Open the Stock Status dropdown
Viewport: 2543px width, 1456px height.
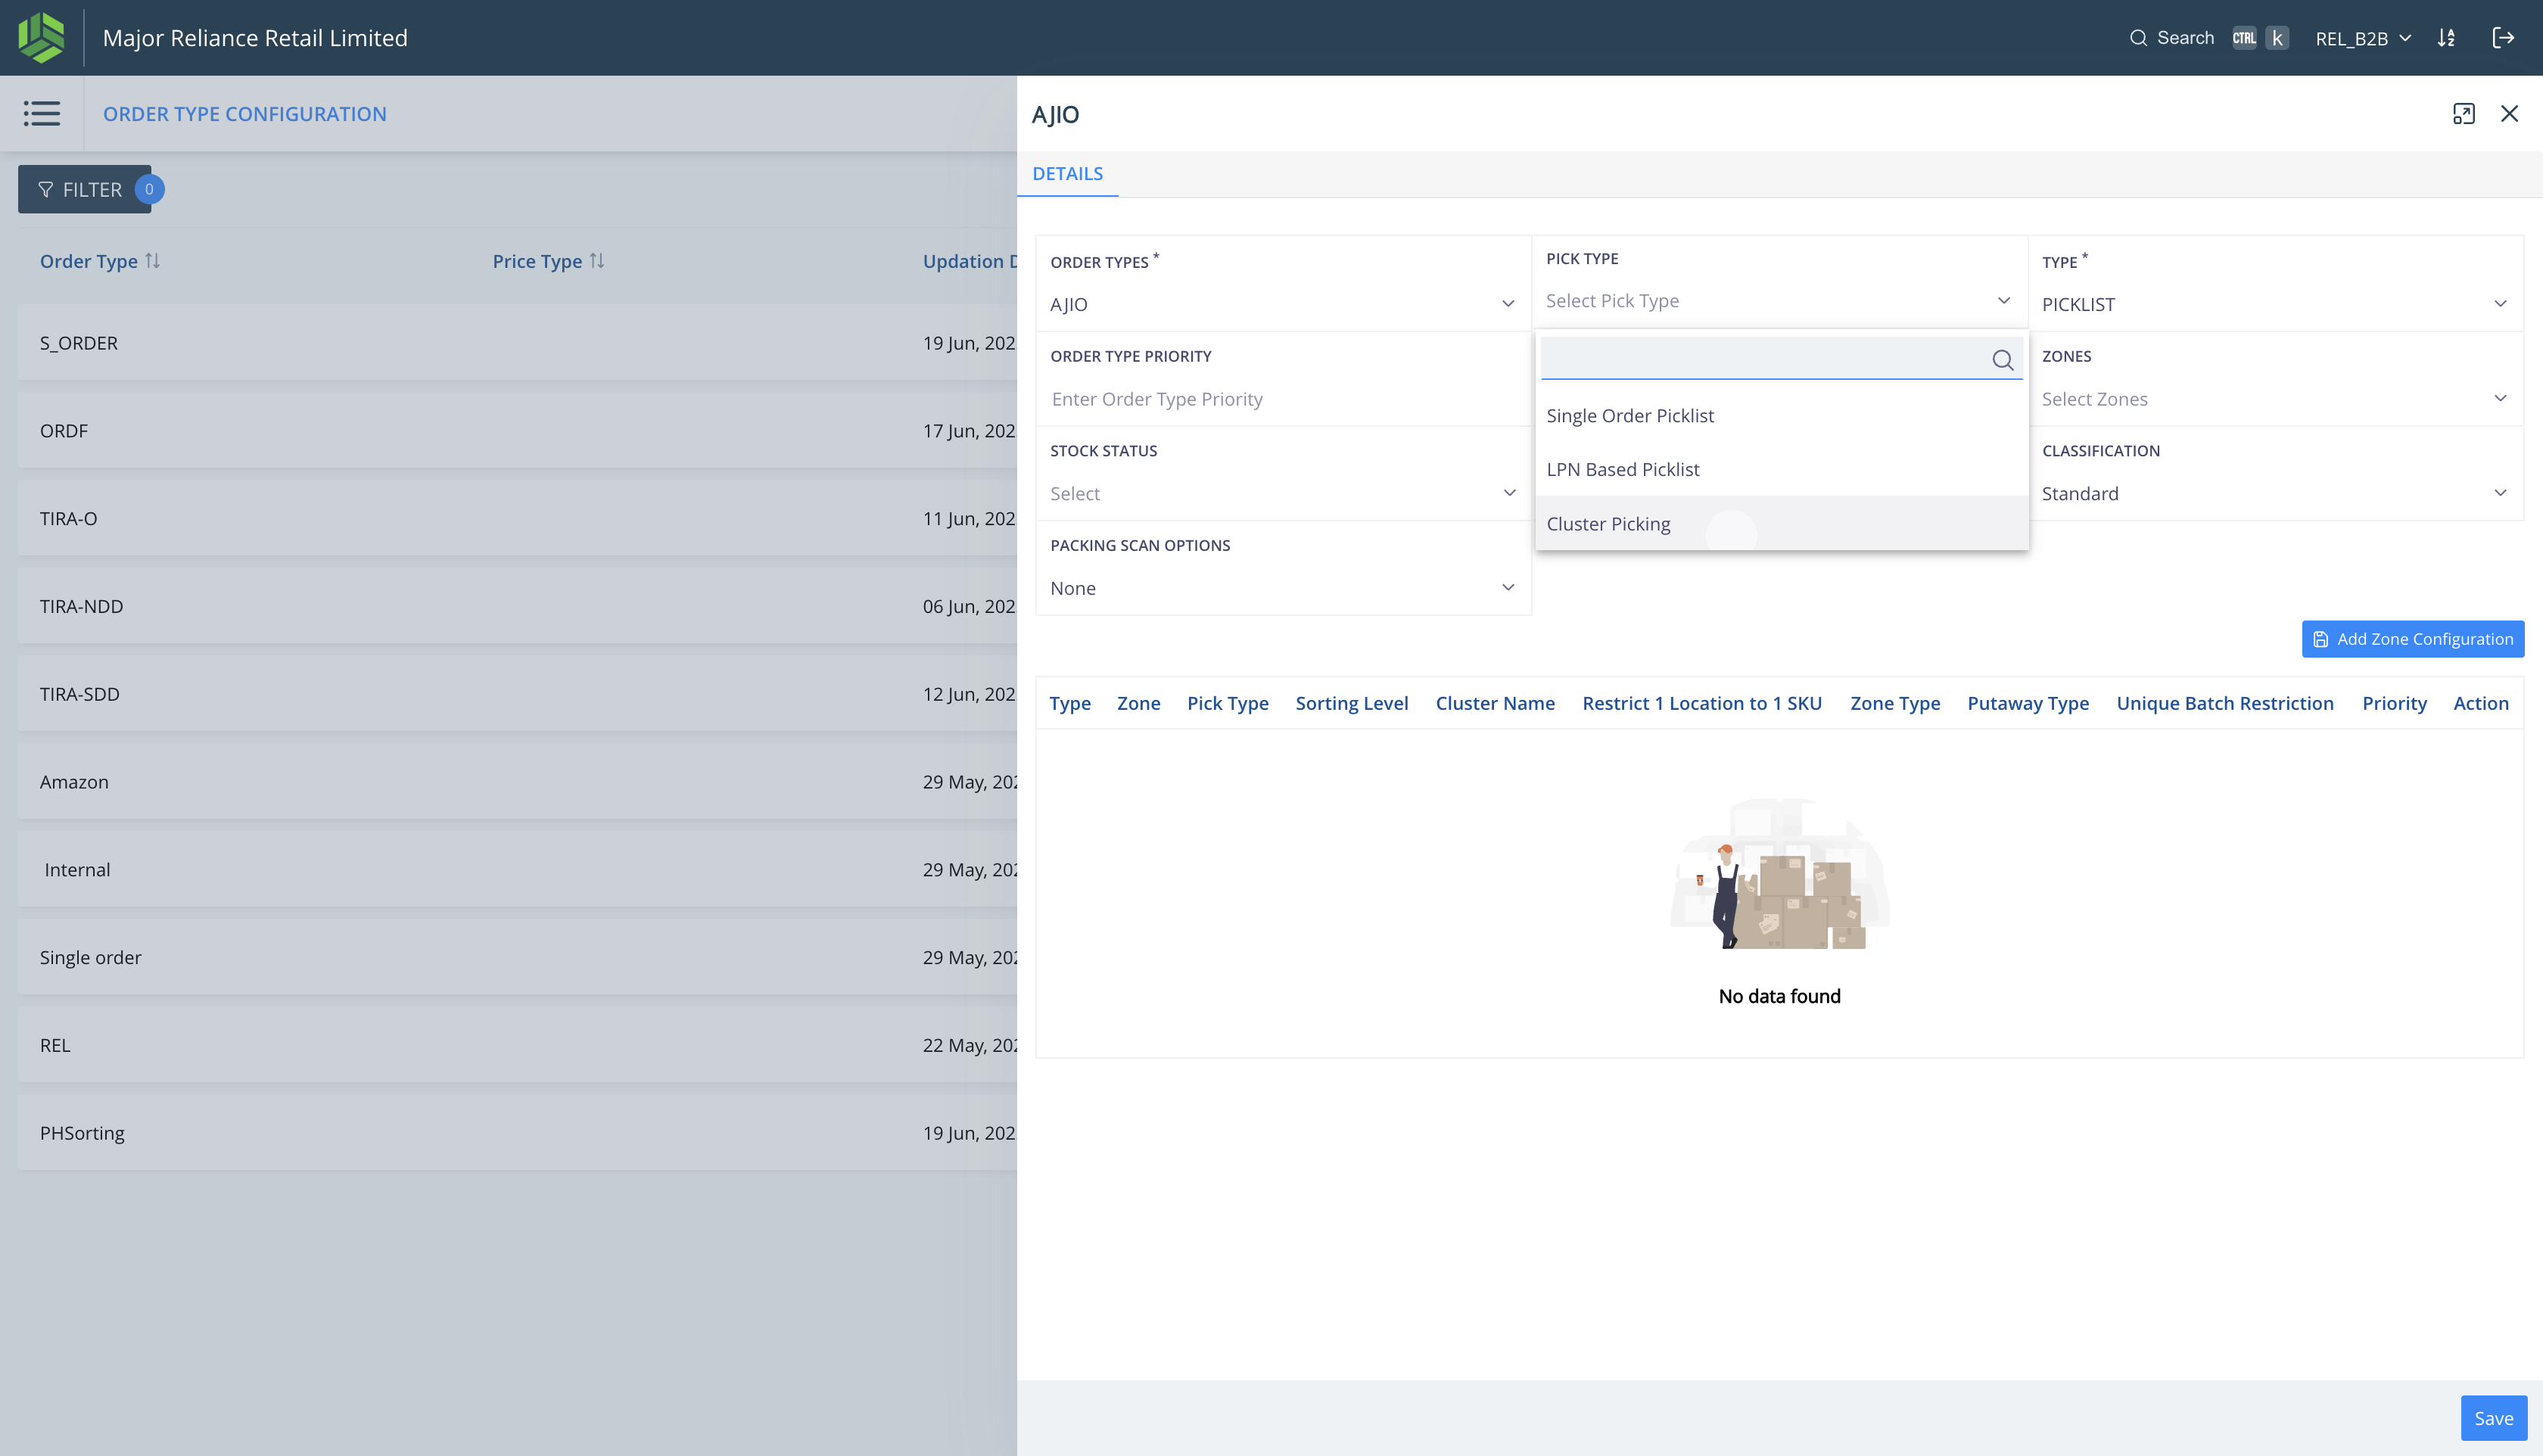(1283, 493)
